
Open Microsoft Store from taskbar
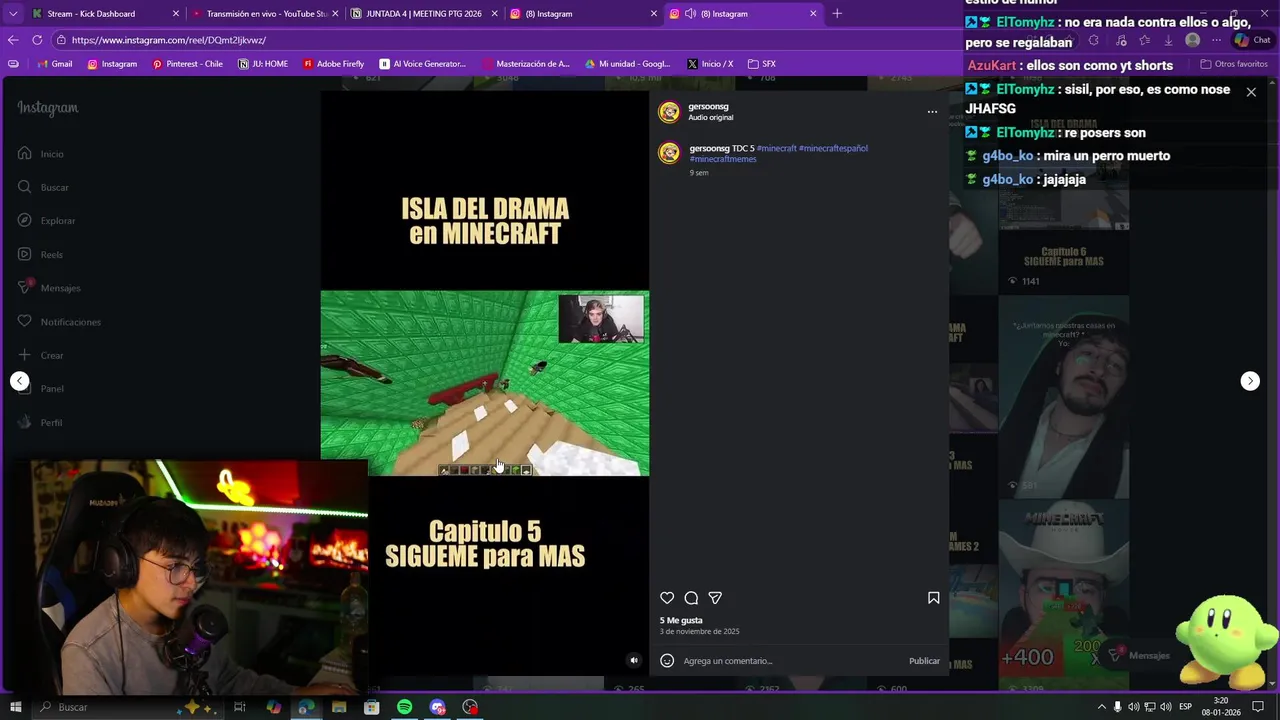point(372,707)
